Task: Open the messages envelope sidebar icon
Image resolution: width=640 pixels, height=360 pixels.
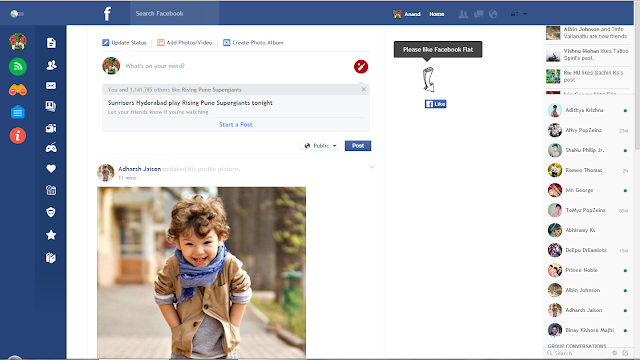Action: coord(51,85)
